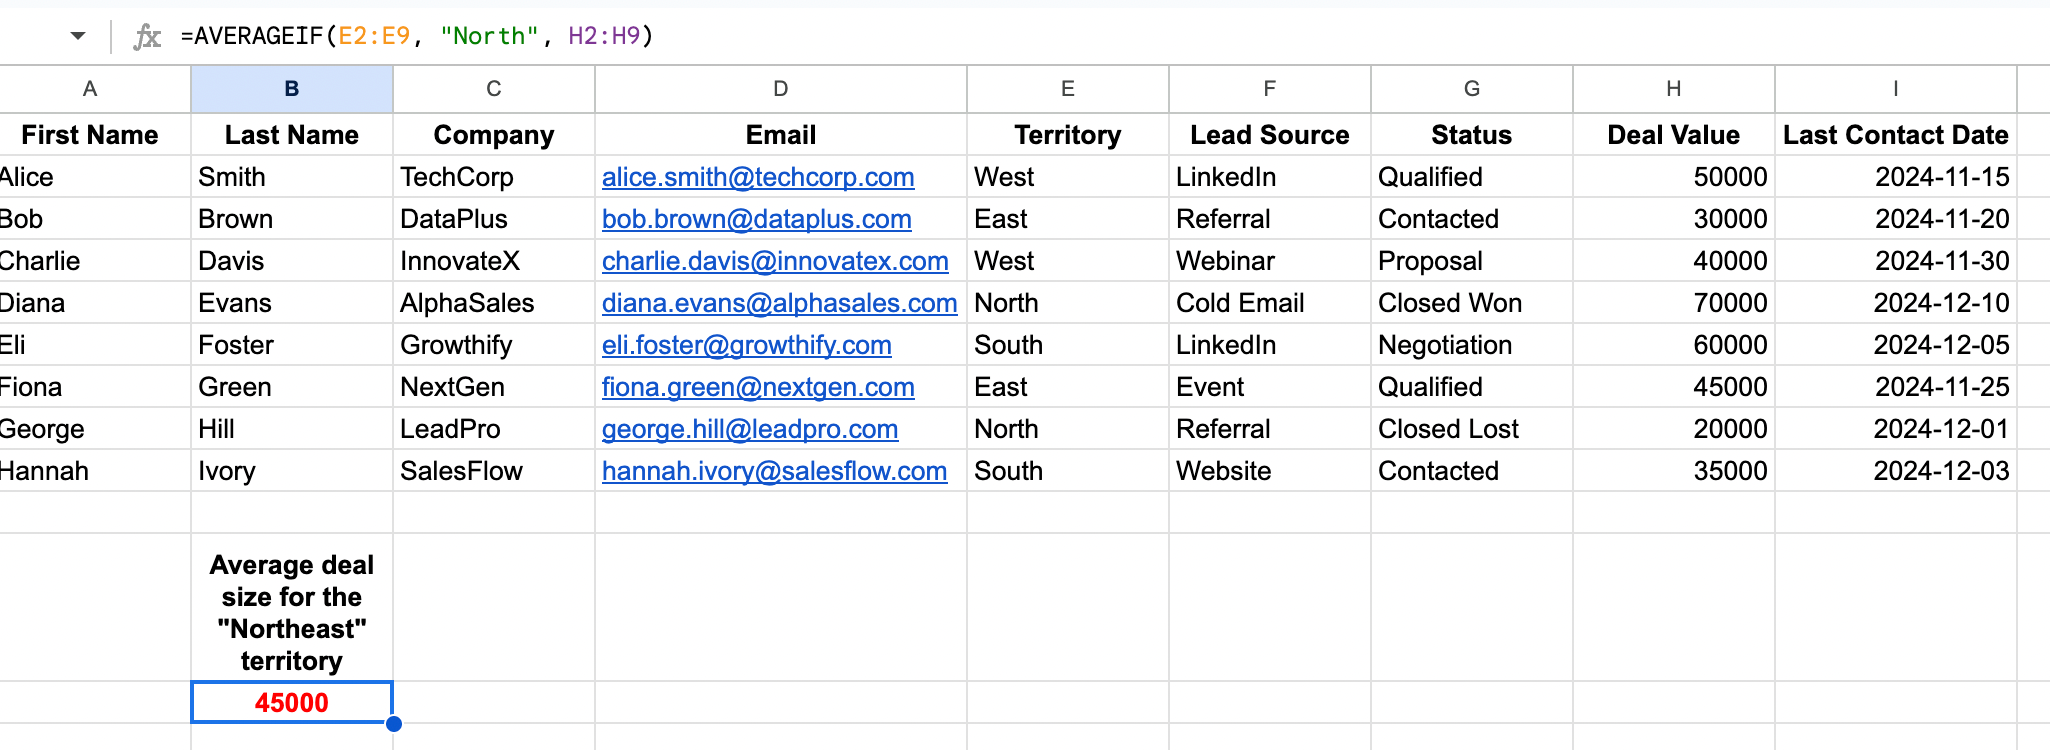Open hannah.ivory@salesflow.com email link
Image resolution: width=2050 pixels, height=750 pixels.
click(774, 471)
